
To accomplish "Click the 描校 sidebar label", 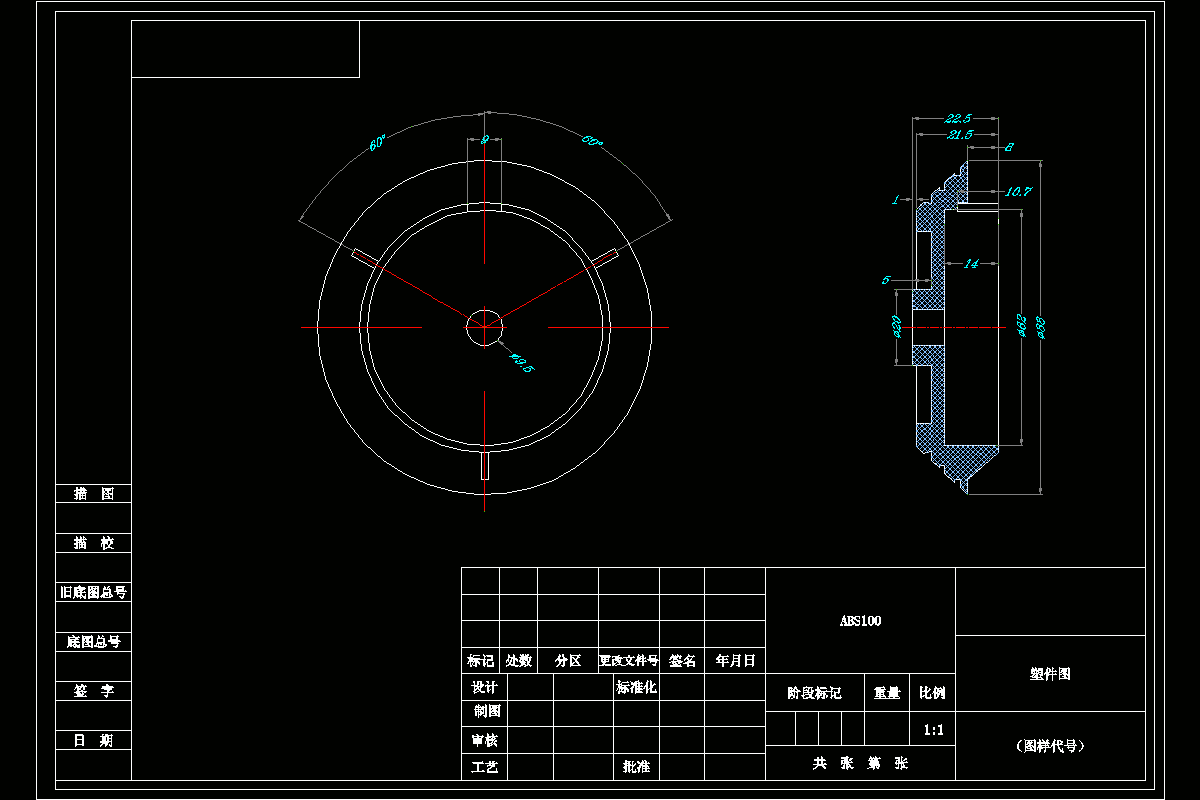I will (94, 543).
